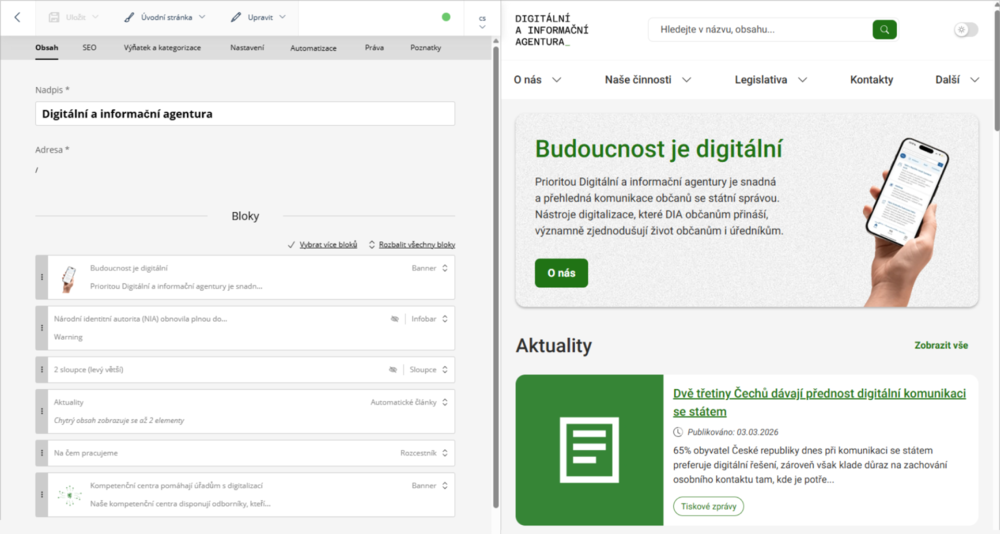Click the green O nás banner button
The width and height of the screenshot is (1000, 534).
click(x=561, y=273)
